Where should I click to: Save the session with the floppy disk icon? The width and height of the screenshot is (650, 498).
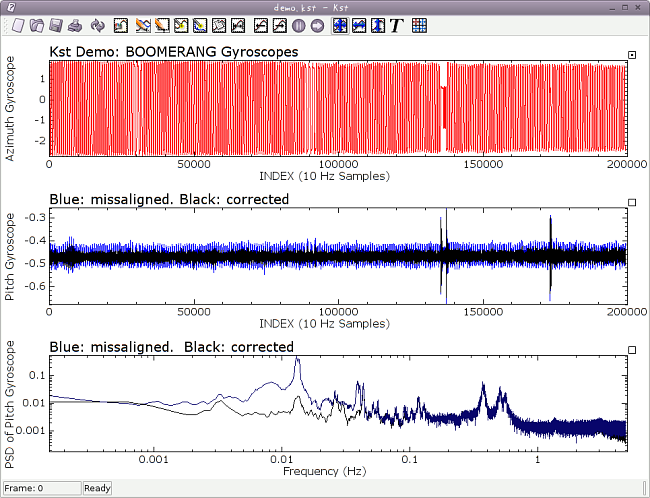coord(57,25)
